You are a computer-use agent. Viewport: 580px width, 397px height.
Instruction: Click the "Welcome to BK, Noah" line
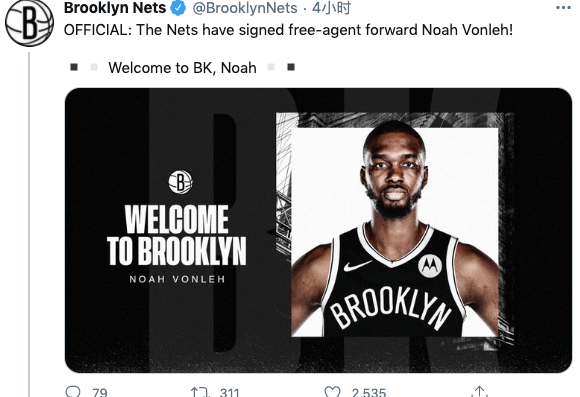coord(182,68)
